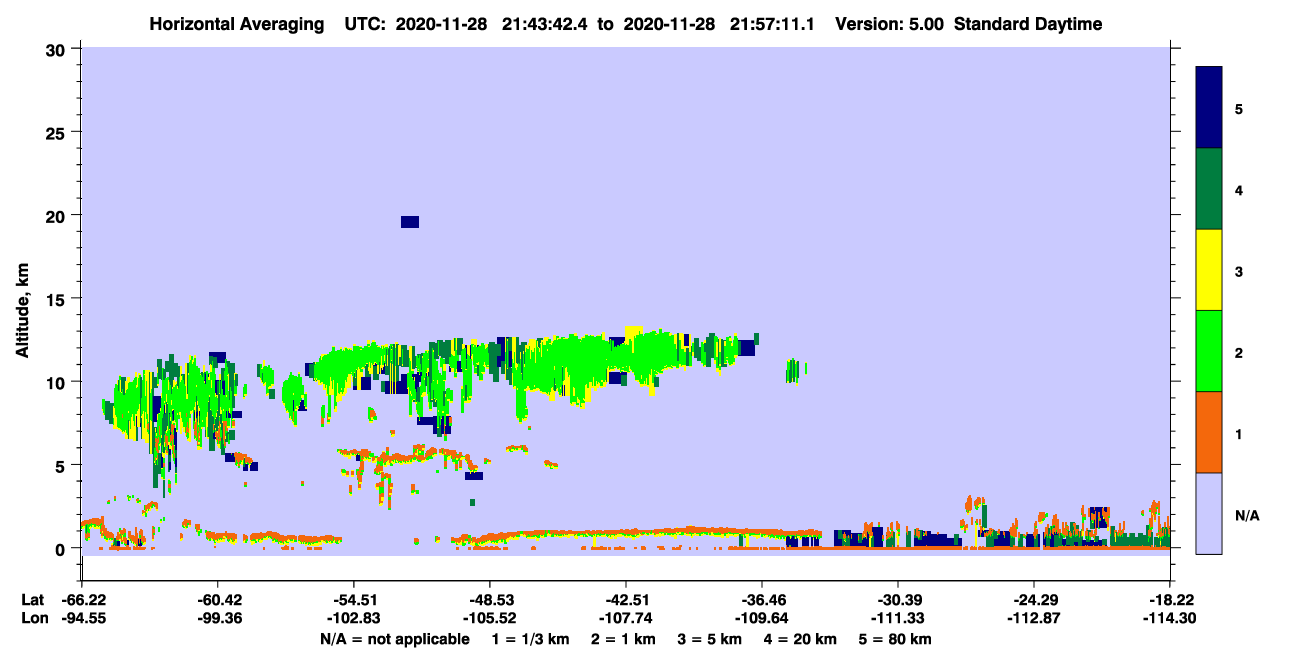Screen dimensions: 1300x667
Task: Click the yellow colorbar segment labeled 3
Action: [1209, 270]
